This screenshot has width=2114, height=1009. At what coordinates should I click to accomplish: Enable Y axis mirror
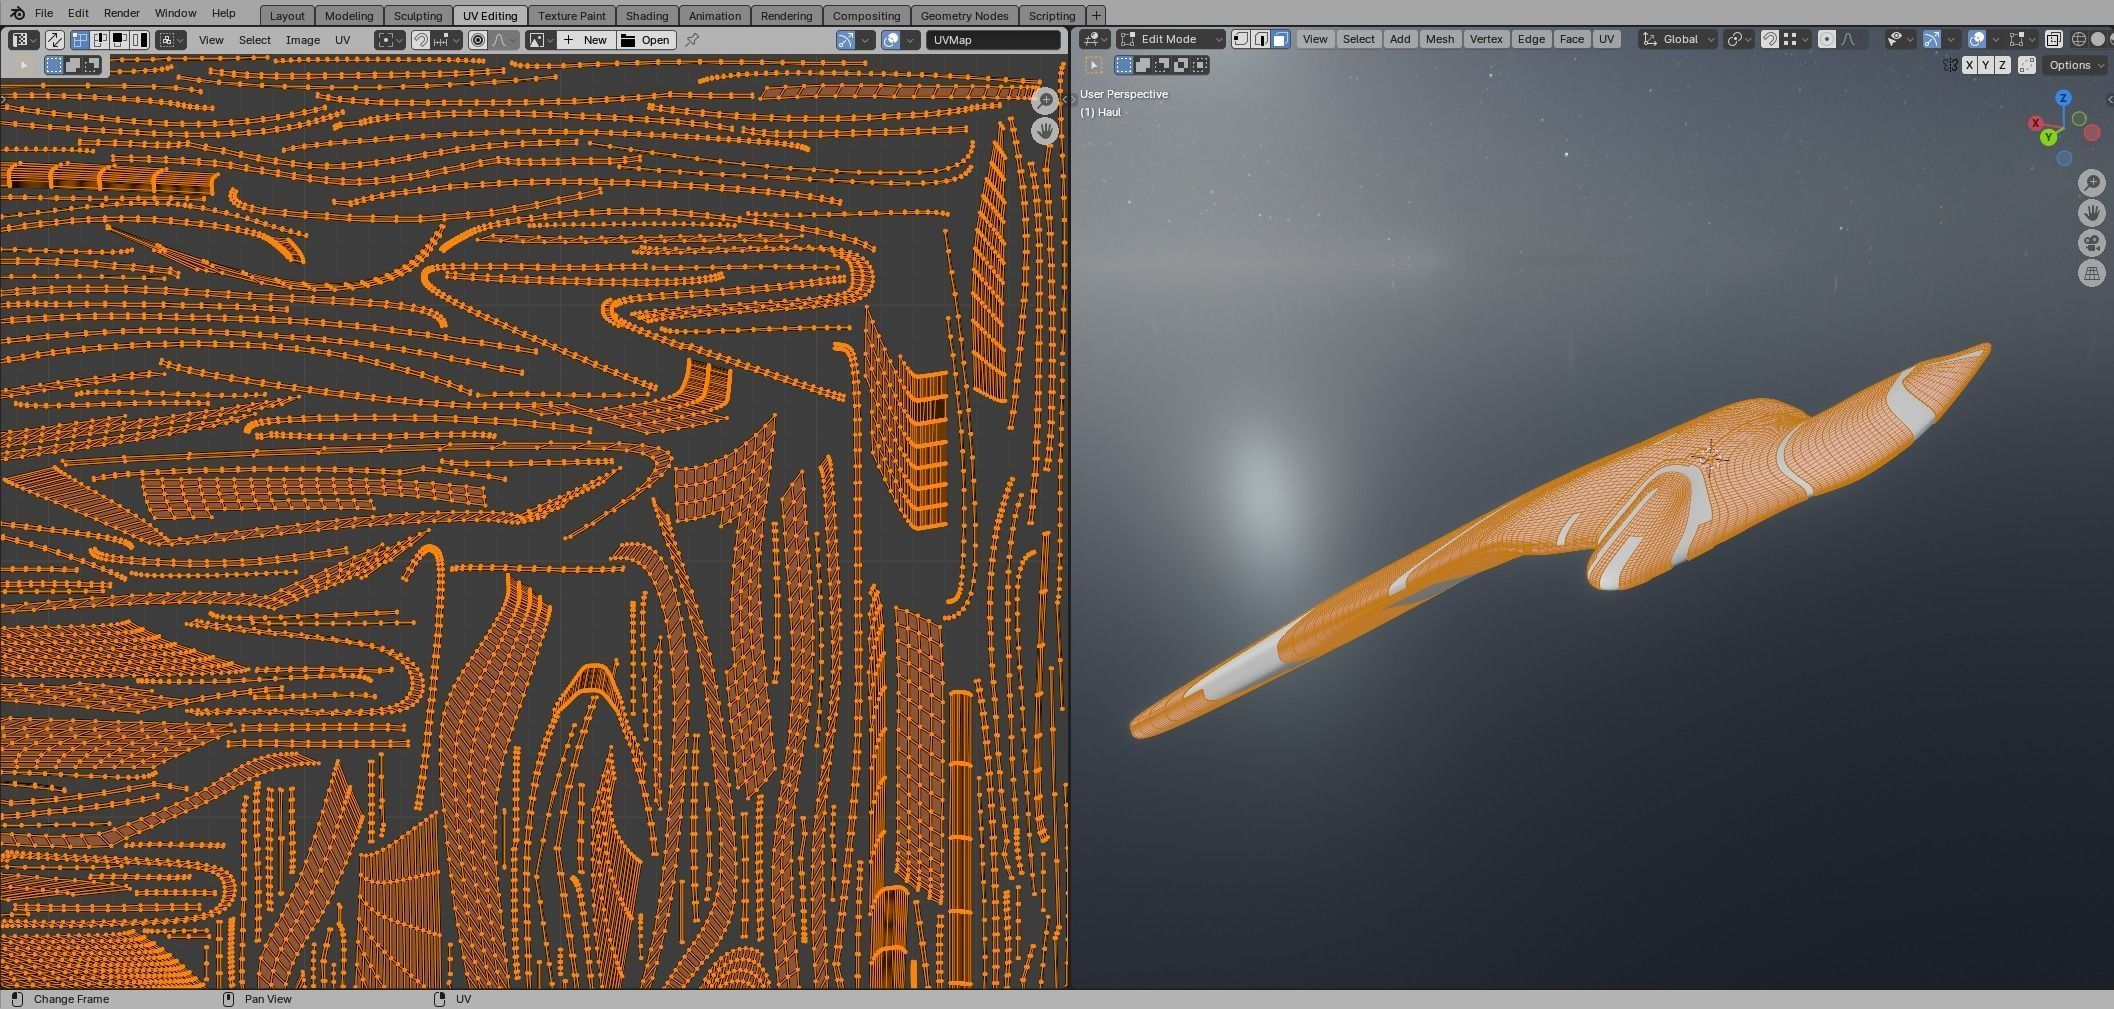point(1985,65)
